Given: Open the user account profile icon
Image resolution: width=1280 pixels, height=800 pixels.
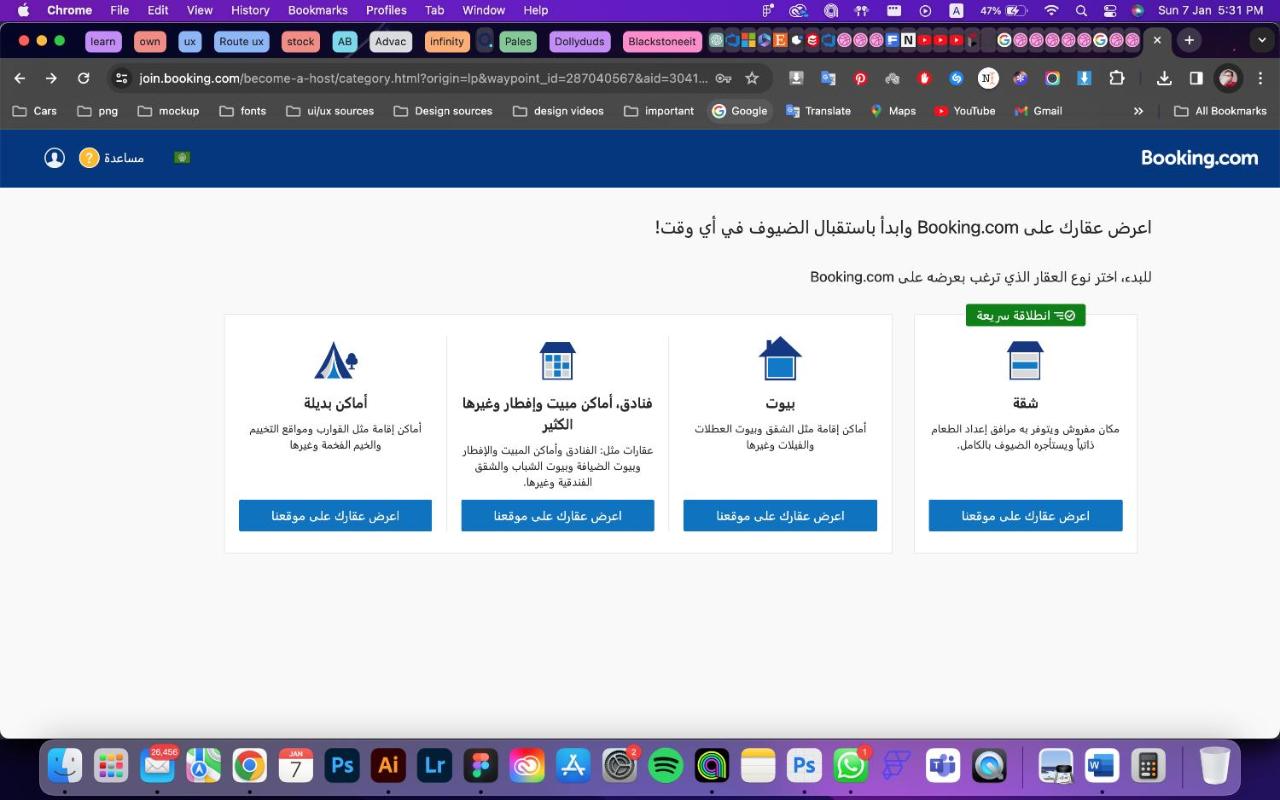Looking at the screenshot, I should tap(55, 158).
